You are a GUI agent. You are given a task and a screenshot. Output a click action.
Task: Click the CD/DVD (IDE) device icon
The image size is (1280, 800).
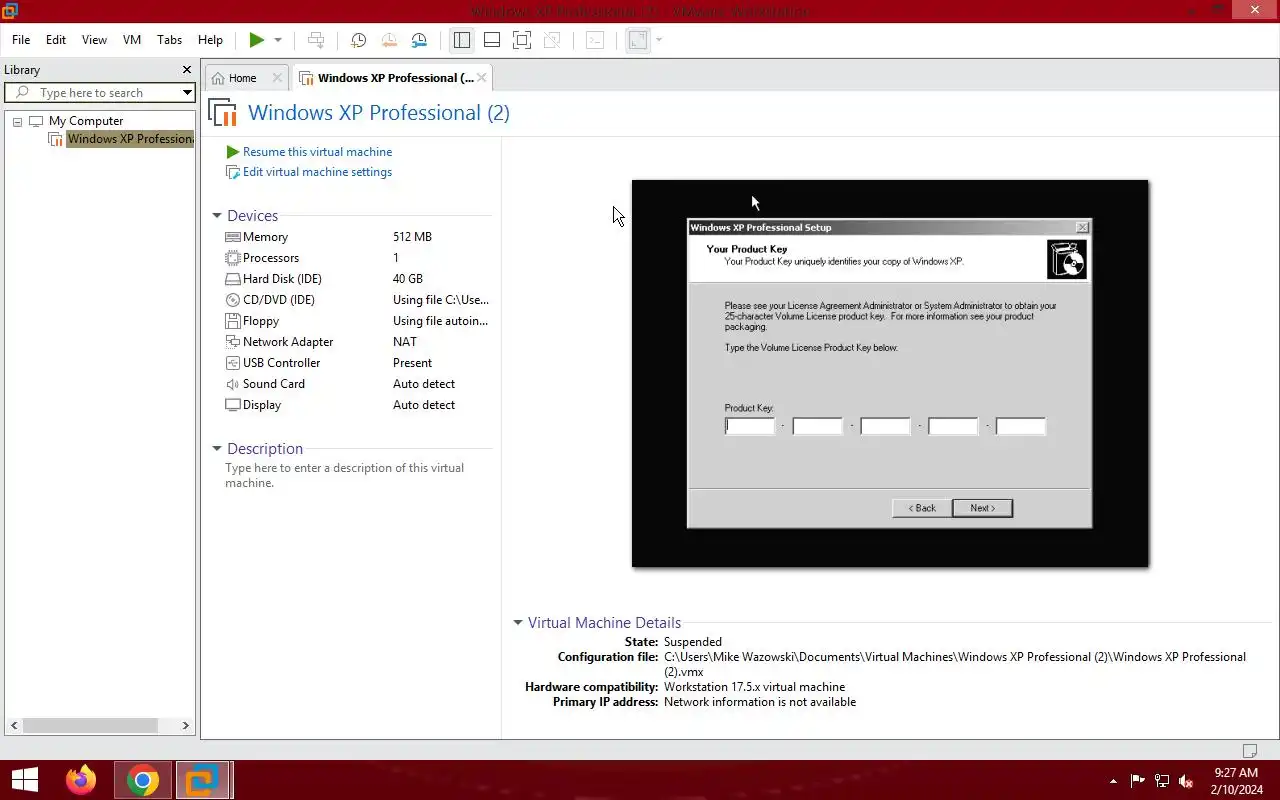click(x=233, y=300)
